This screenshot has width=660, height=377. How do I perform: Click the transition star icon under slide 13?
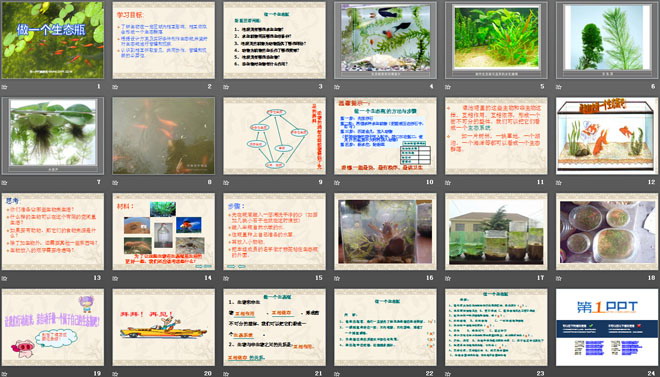point(4,278)
